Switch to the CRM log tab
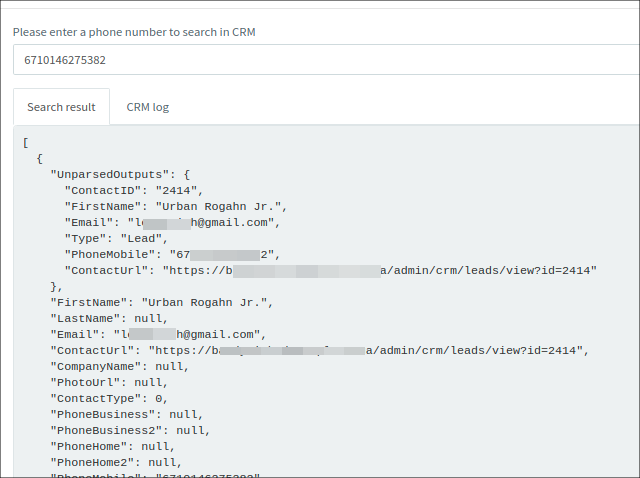This screenshot has width=640, height=478. click(x=147, y=107)
